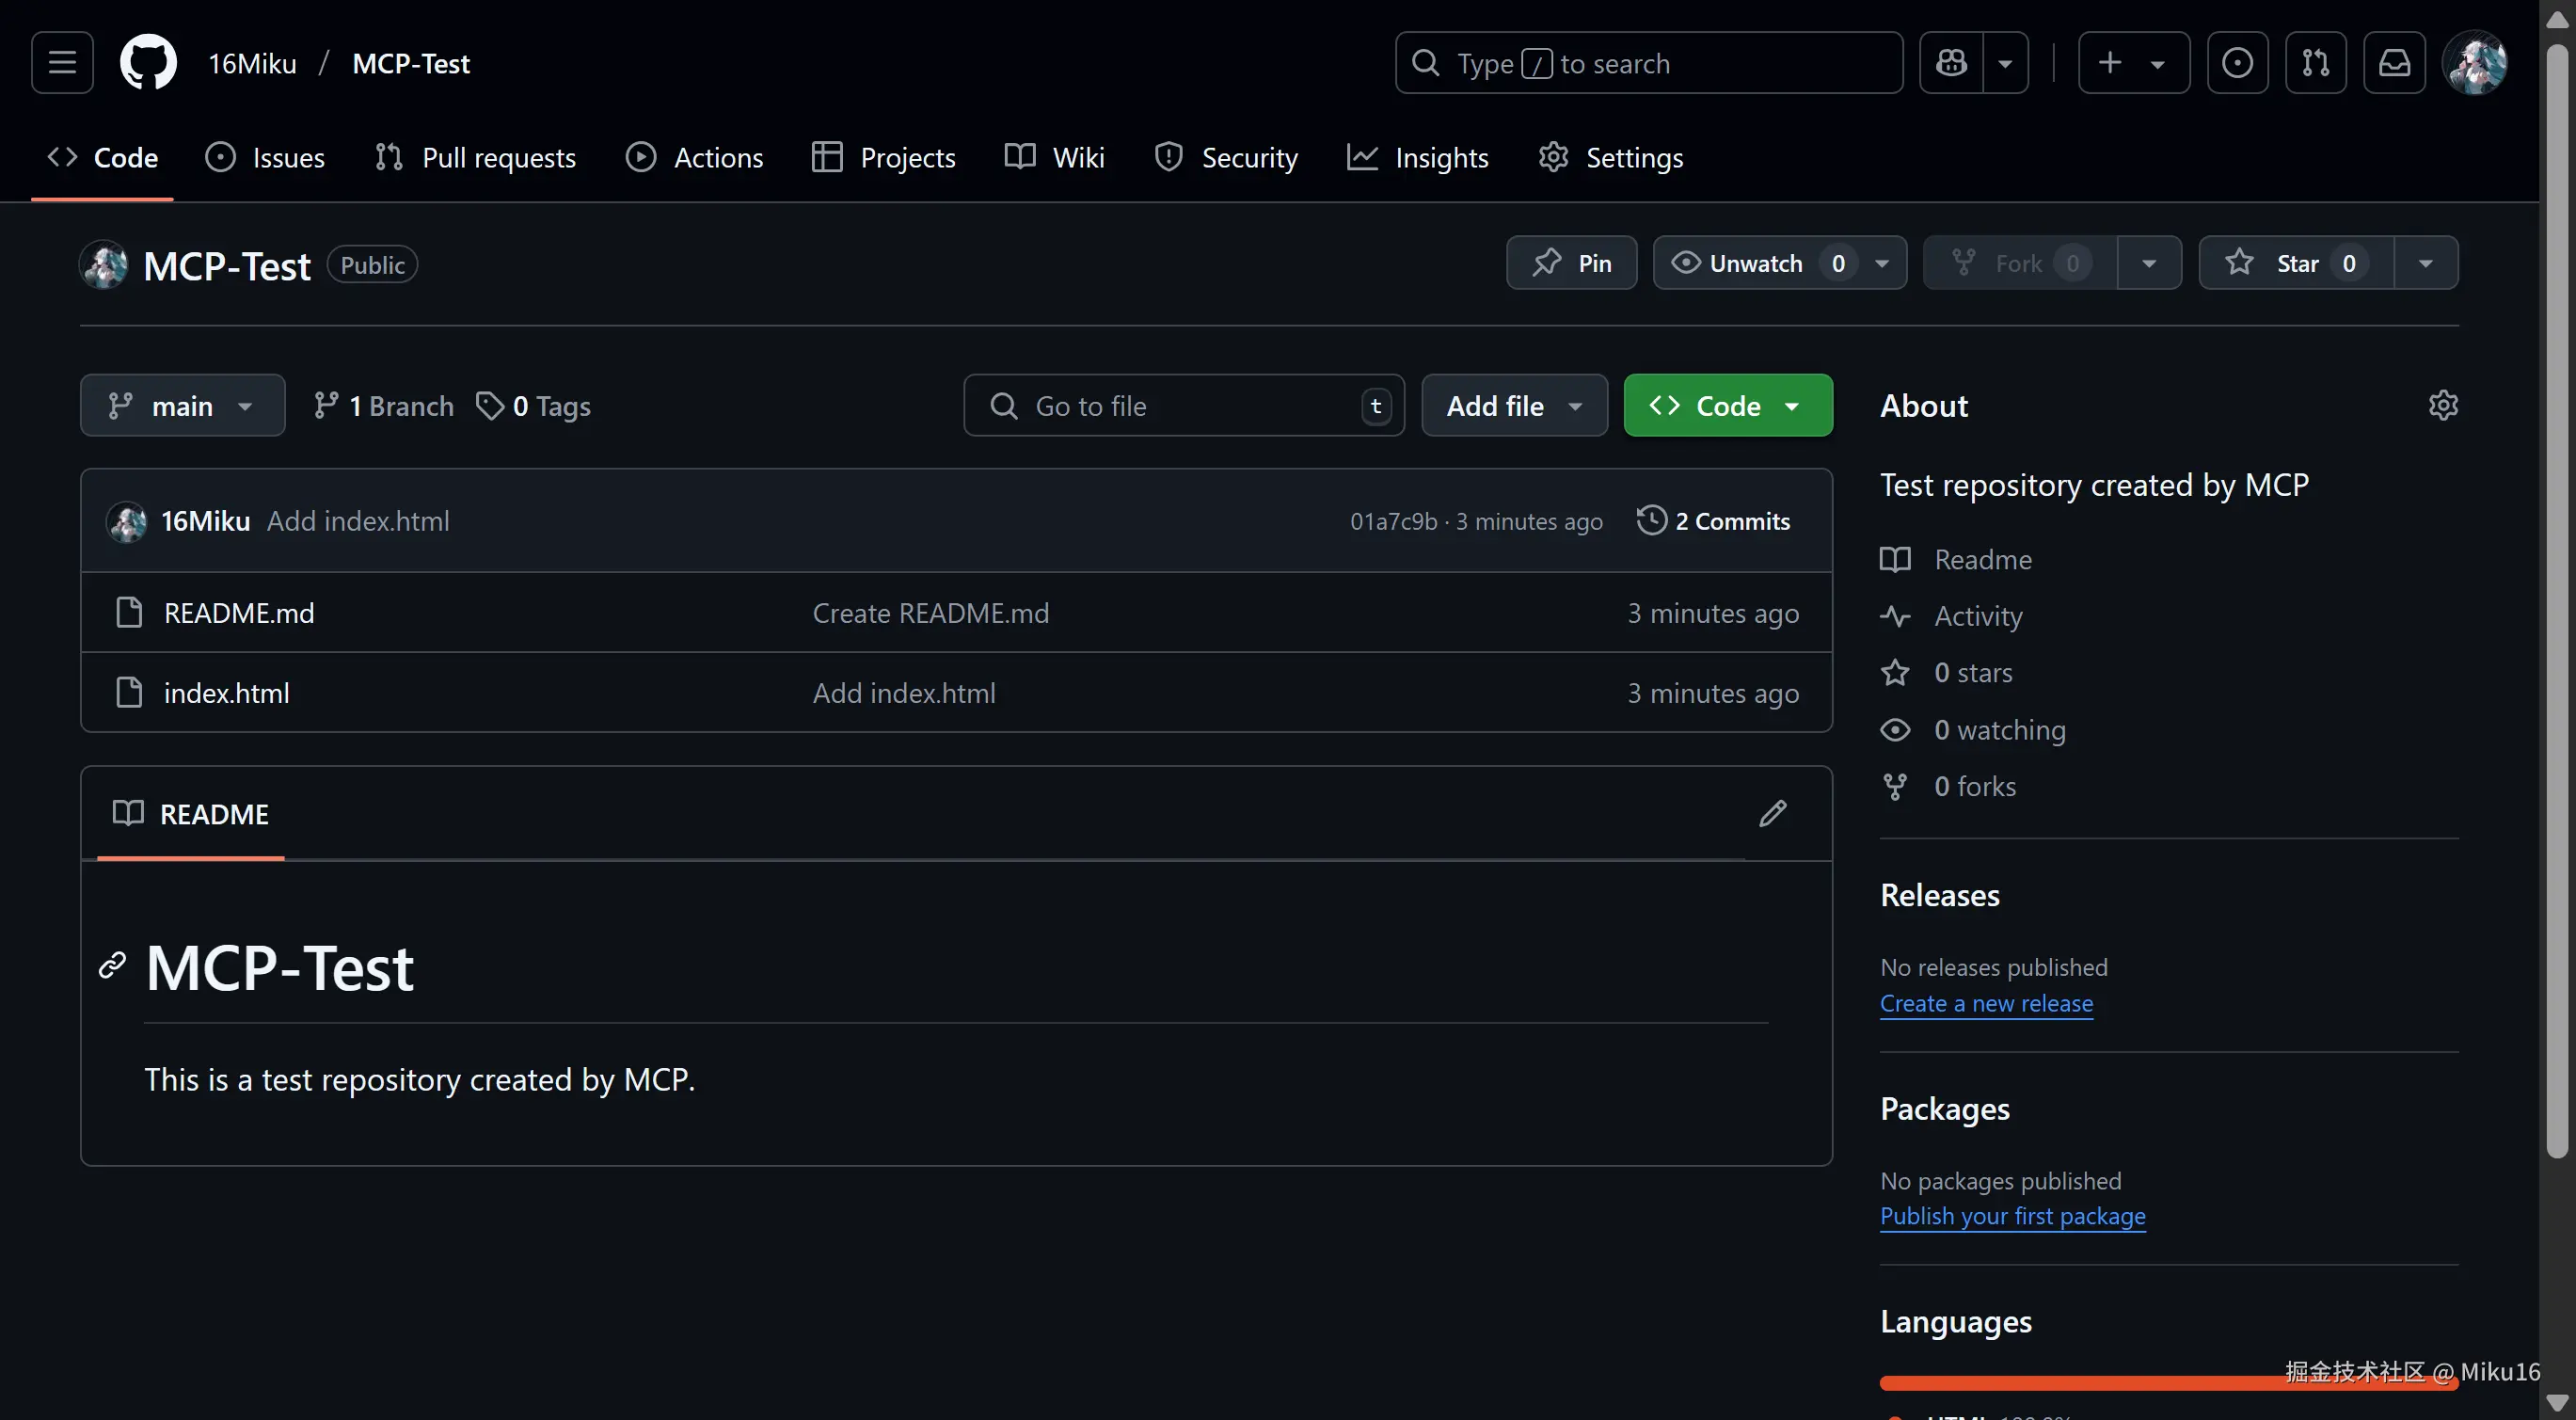Expand Copilot dropdown arrow in header
The image size is (2576, 1420).
2005,63
